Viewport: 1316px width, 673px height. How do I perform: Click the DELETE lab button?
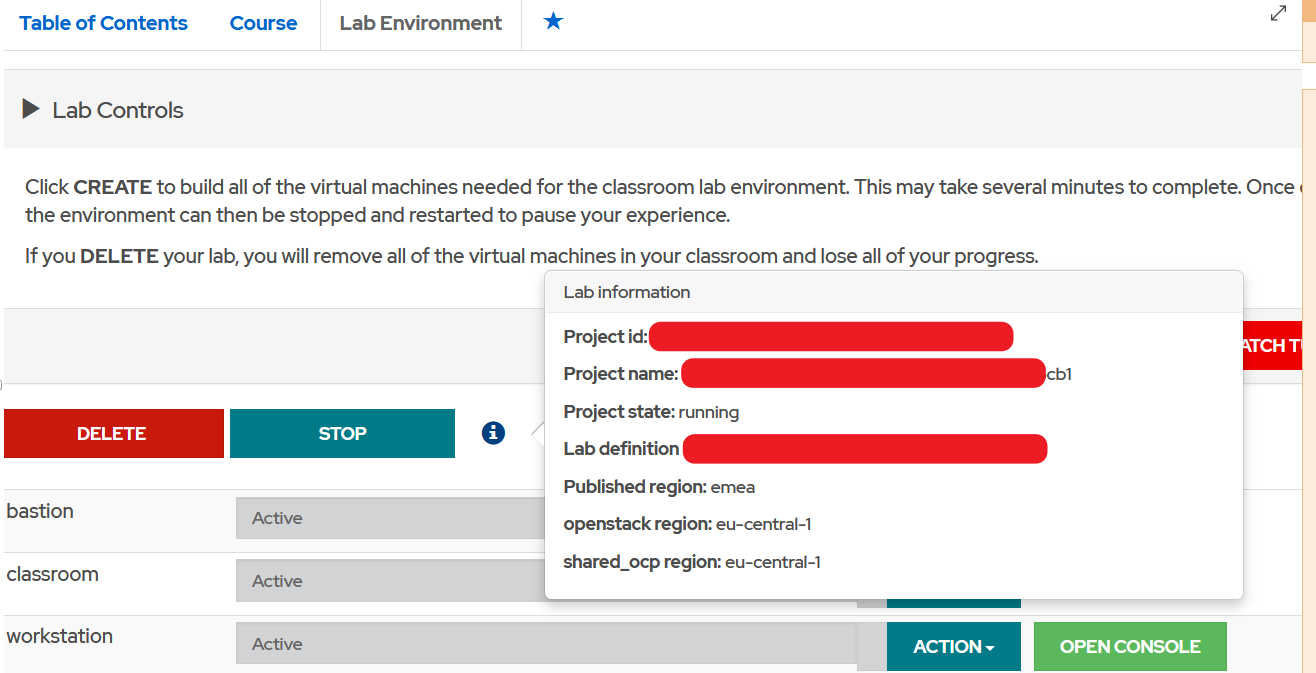point(112,433)
